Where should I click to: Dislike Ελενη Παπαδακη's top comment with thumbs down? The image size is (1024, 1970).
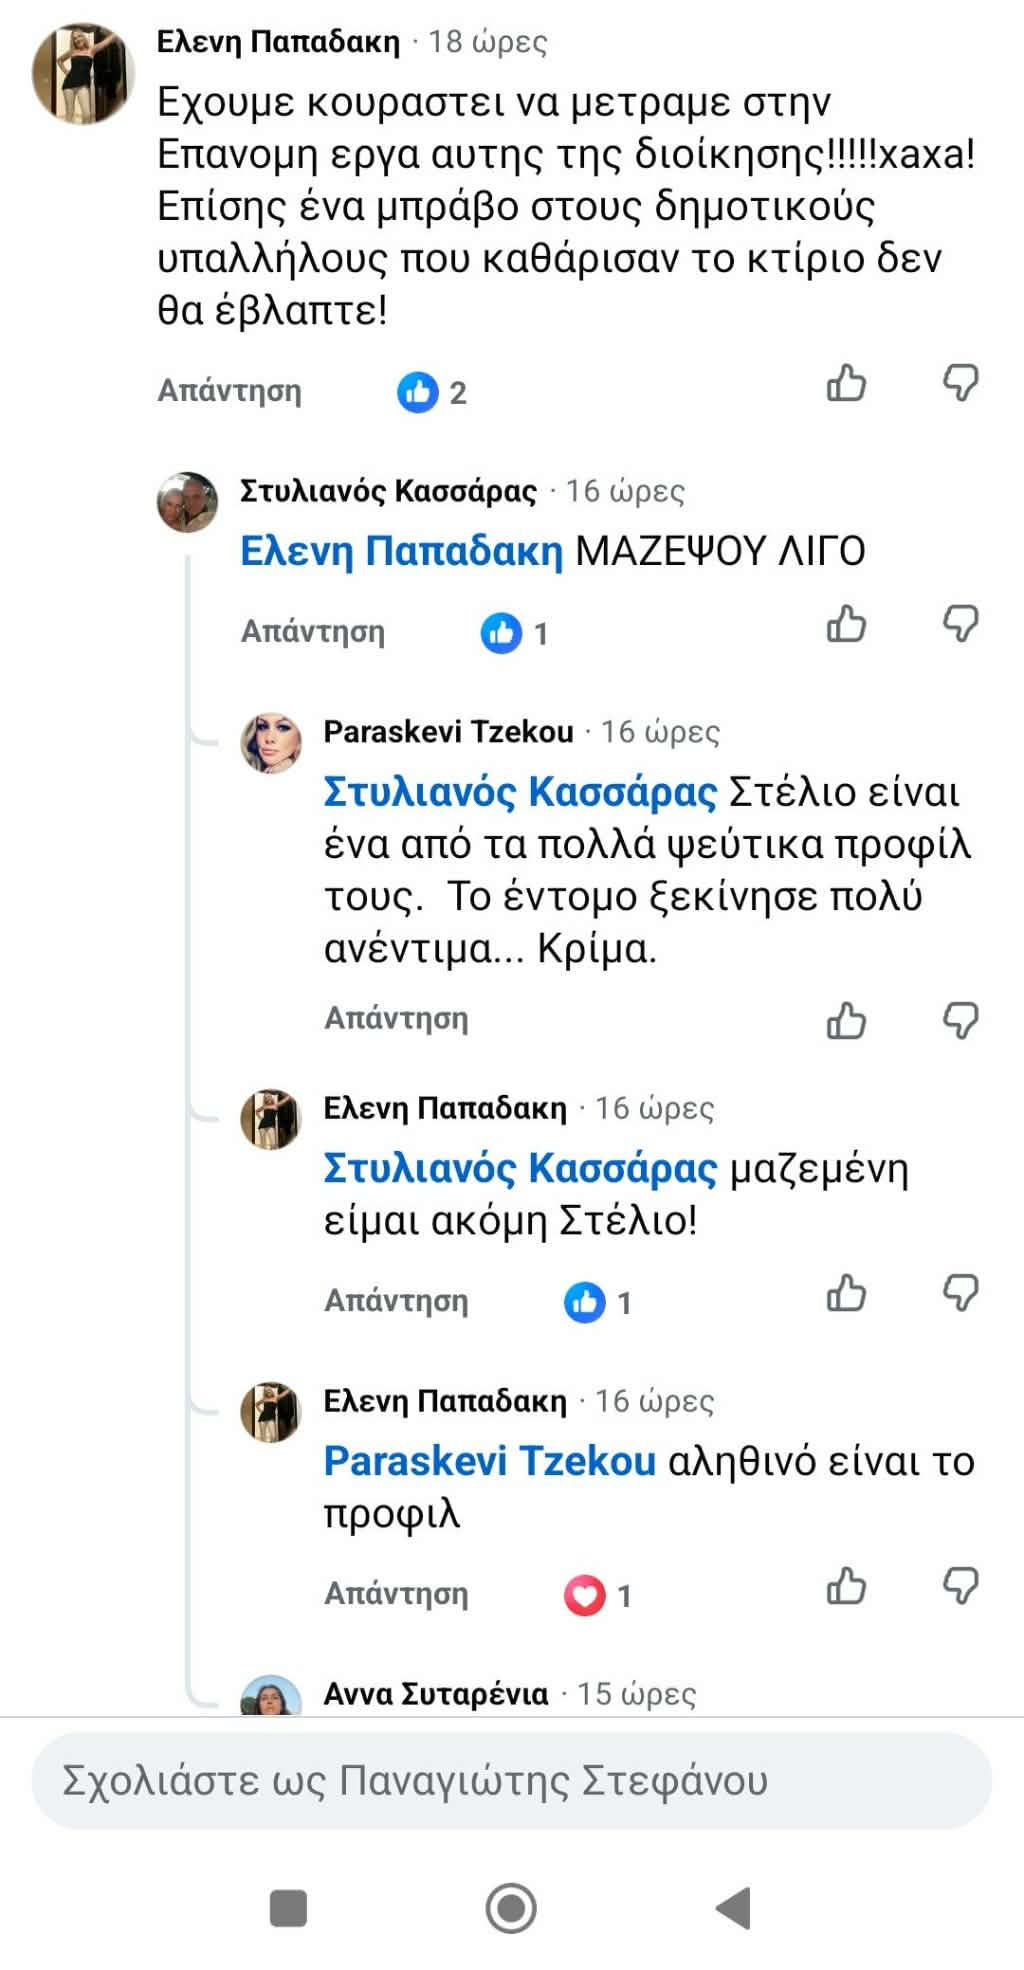960,383
